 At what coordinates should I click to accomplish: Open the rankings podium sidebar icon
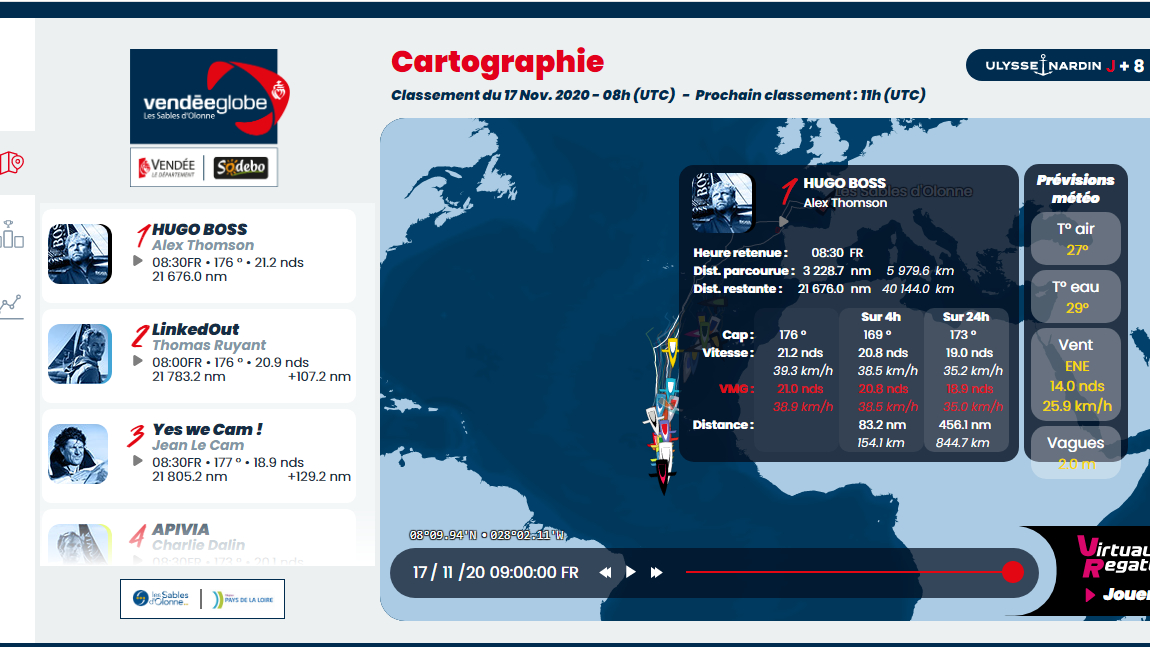[x=12, y=234]
